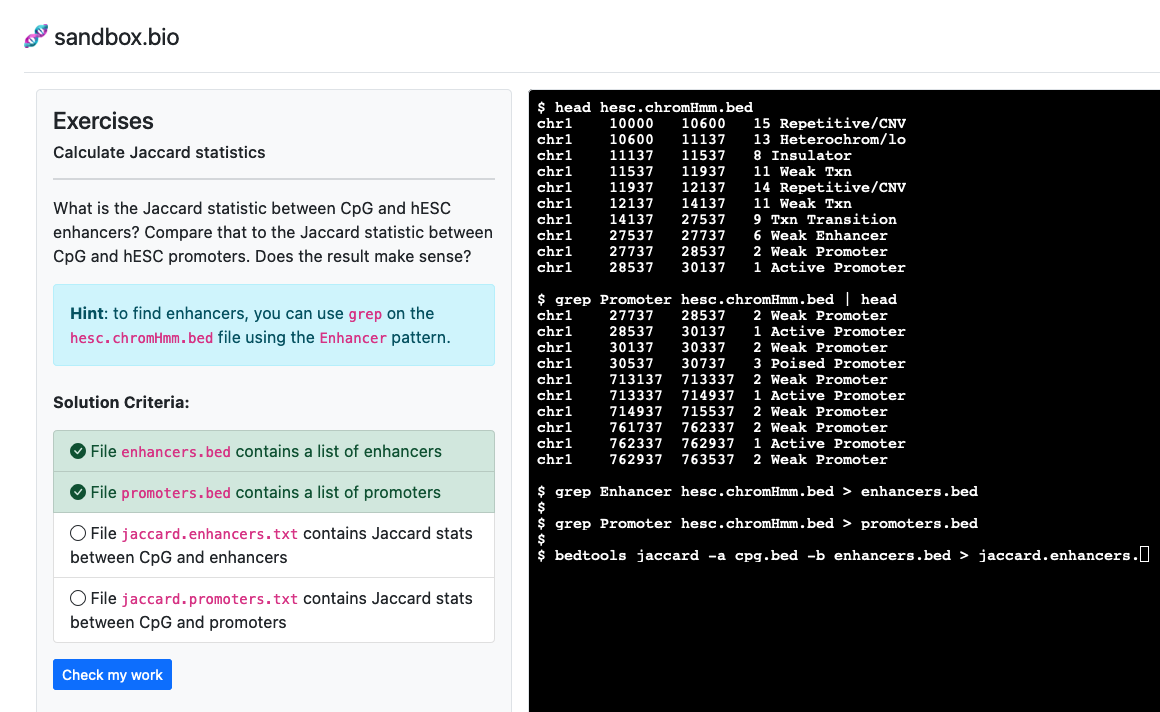1160x712 pixels.
Task: Click hesc.chromHmm.bed filename in the hint box
Action: pos(141,339)
